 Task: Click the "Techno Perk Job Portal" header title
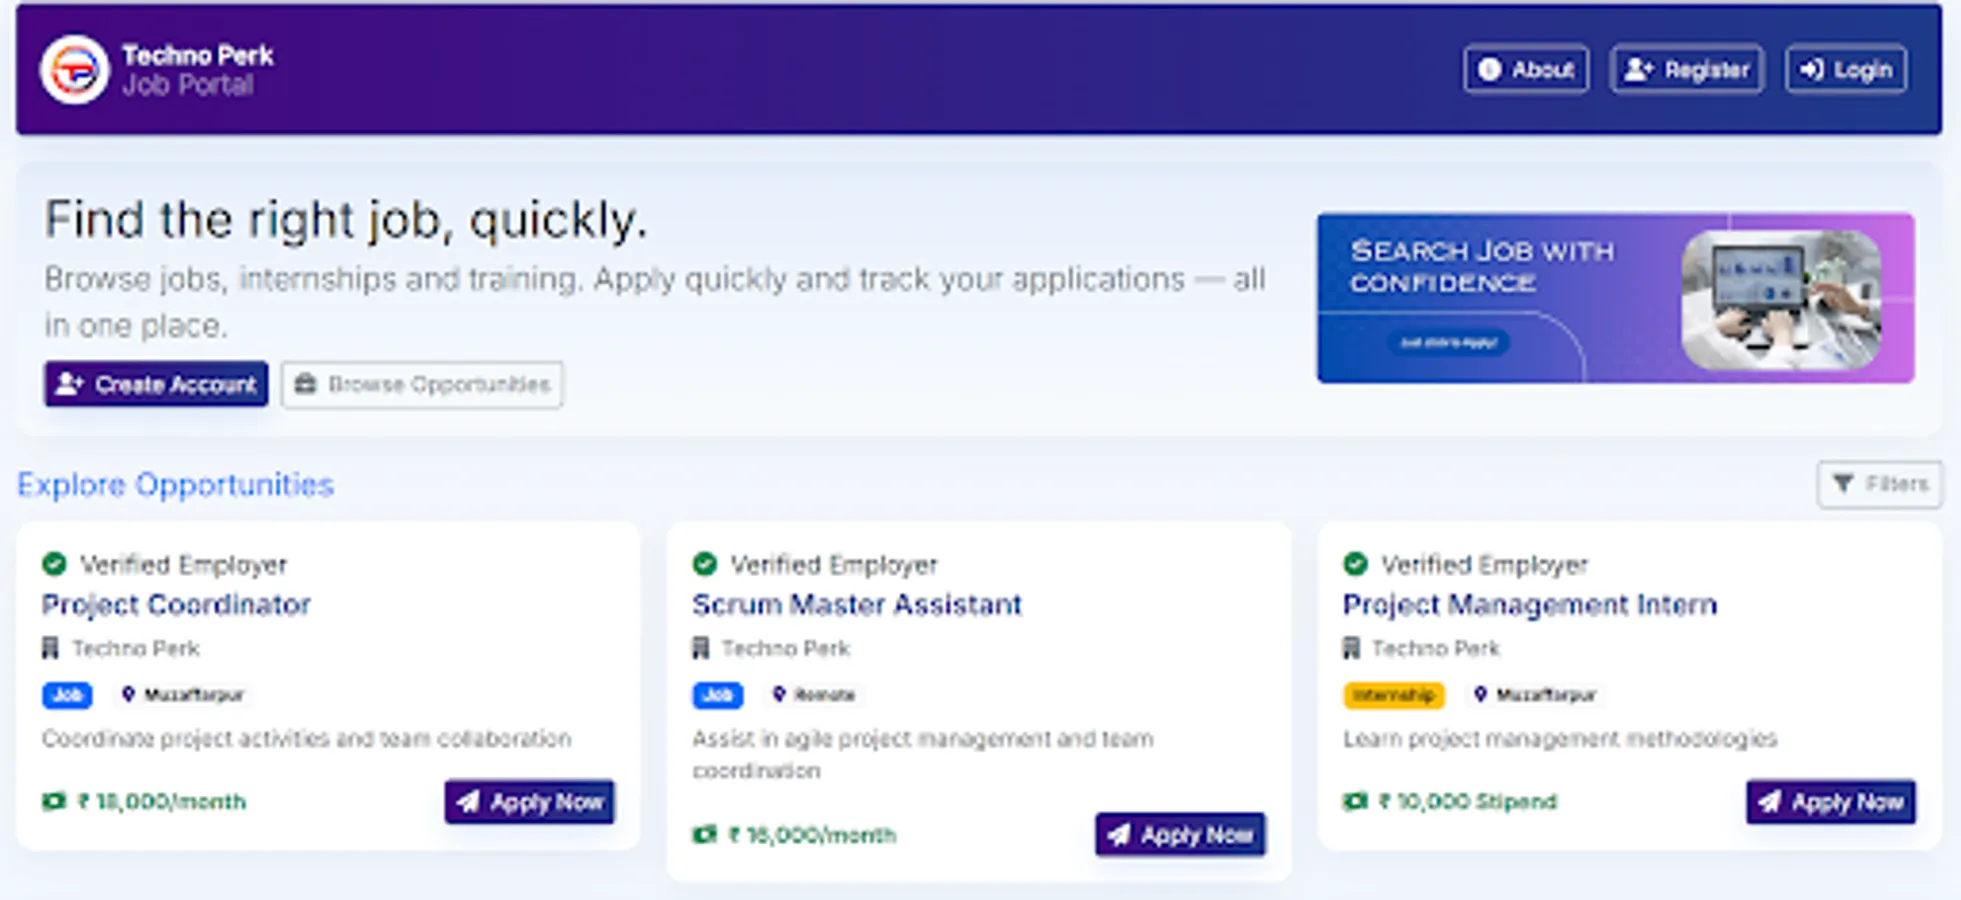coord(198,70)
